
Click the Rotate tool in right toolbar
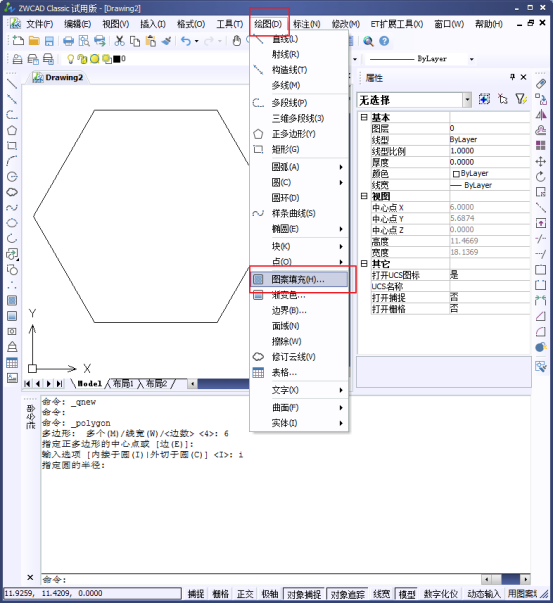pyautogui.click(x=541, y=177)
